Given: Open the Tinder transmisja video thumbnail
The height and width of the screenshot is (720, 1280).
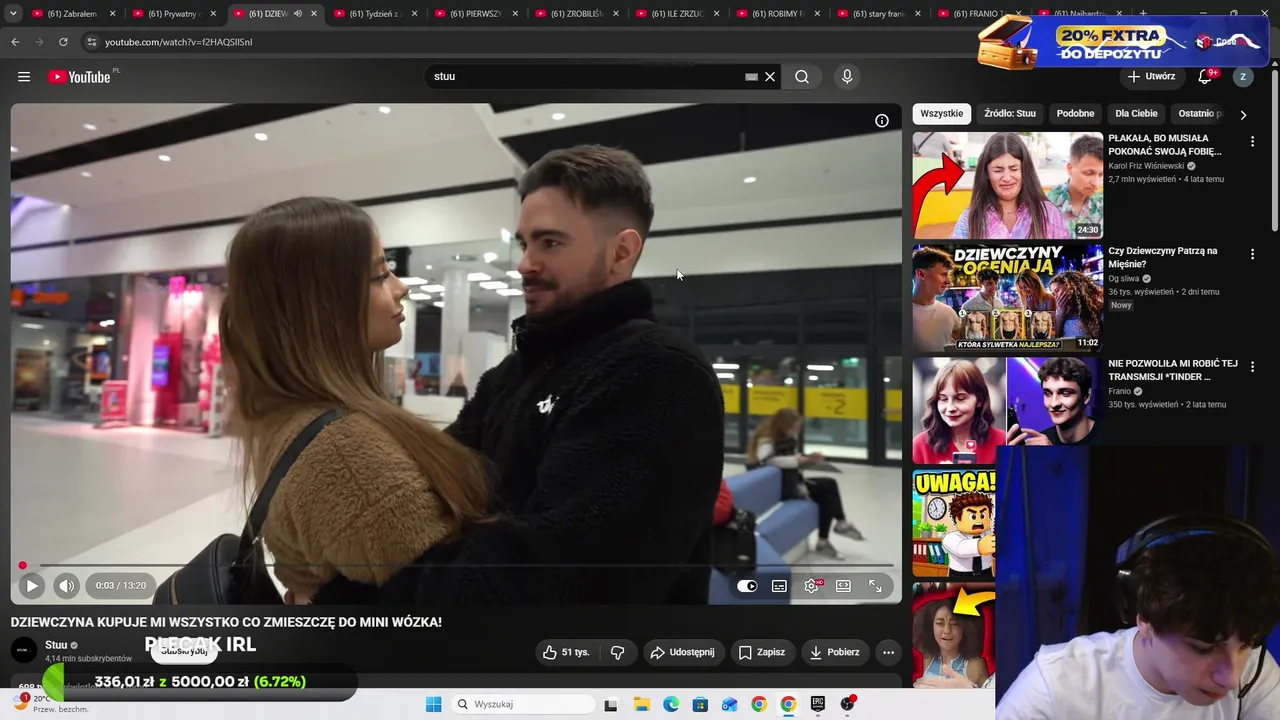Looking at the screenshot, I should [x=1008, y=411].
